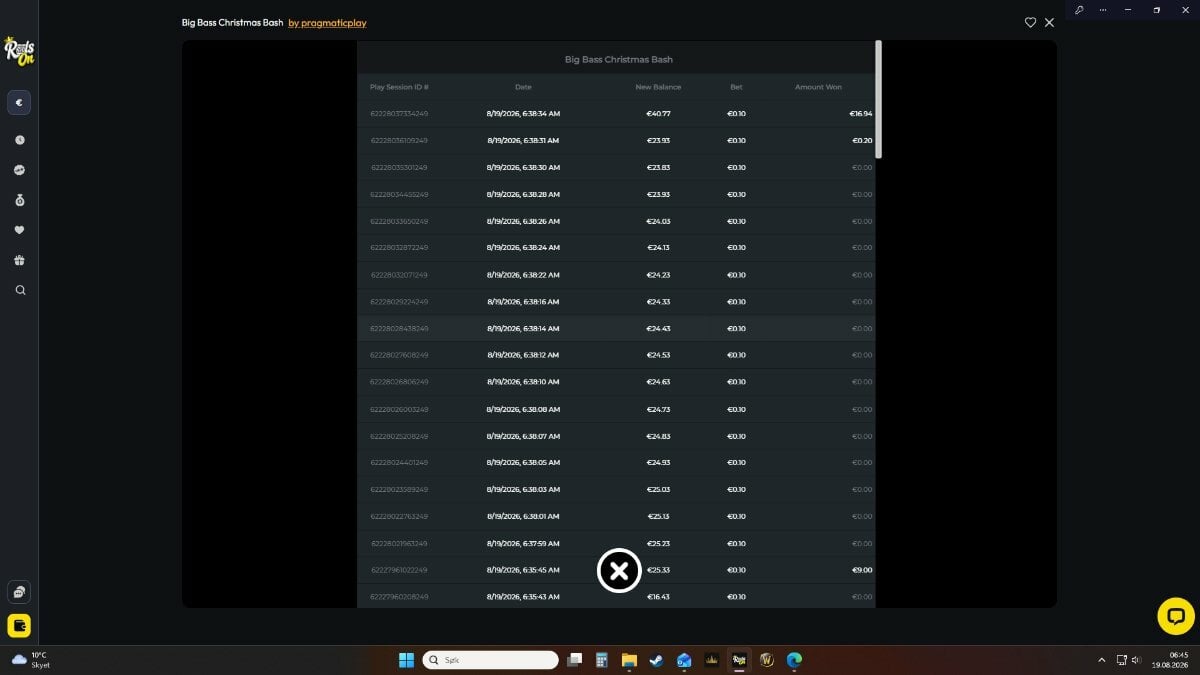The height and width of the screenshot is (675, 1200).
Task: Click the sidebar collapse arrow button
Action: 19,102
